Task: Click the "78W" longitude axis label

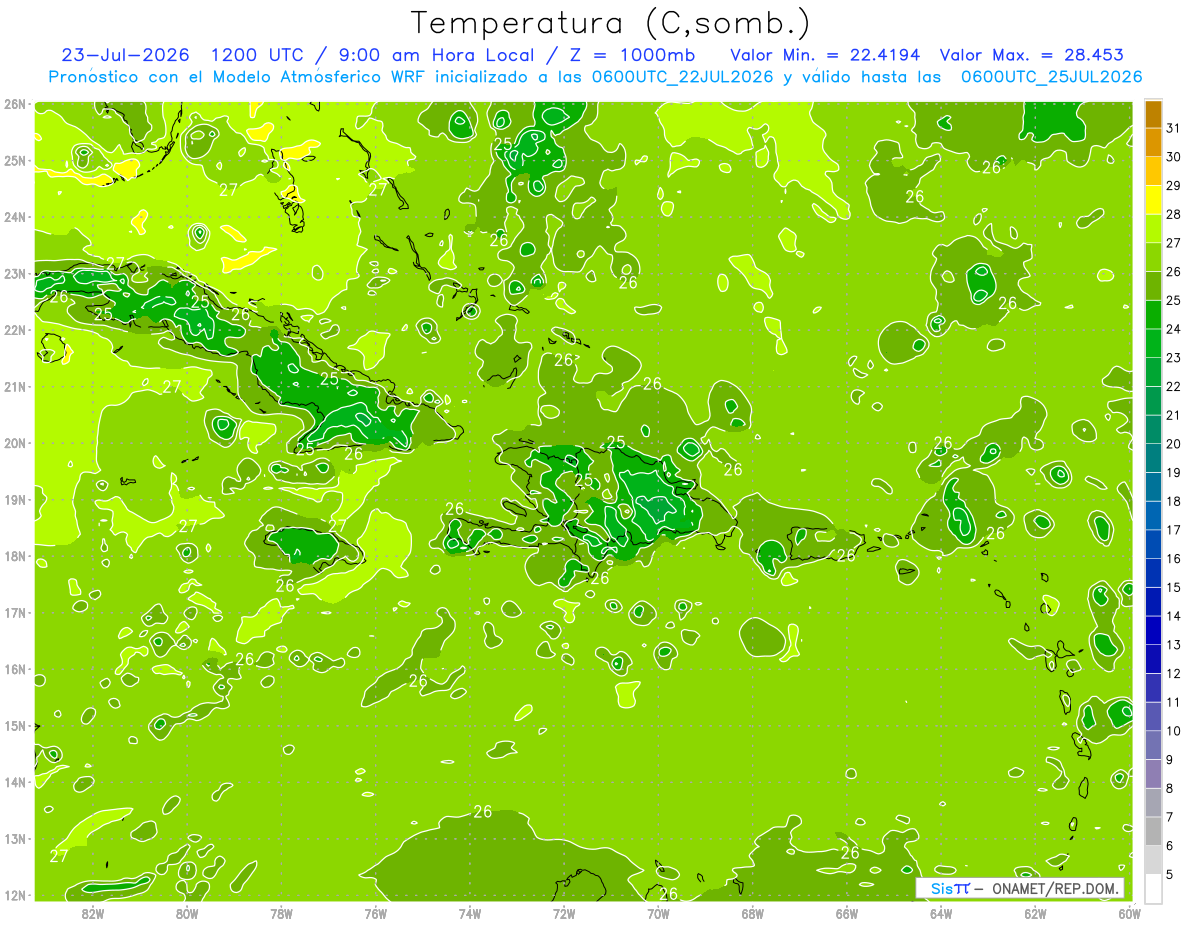Action: 281,913
